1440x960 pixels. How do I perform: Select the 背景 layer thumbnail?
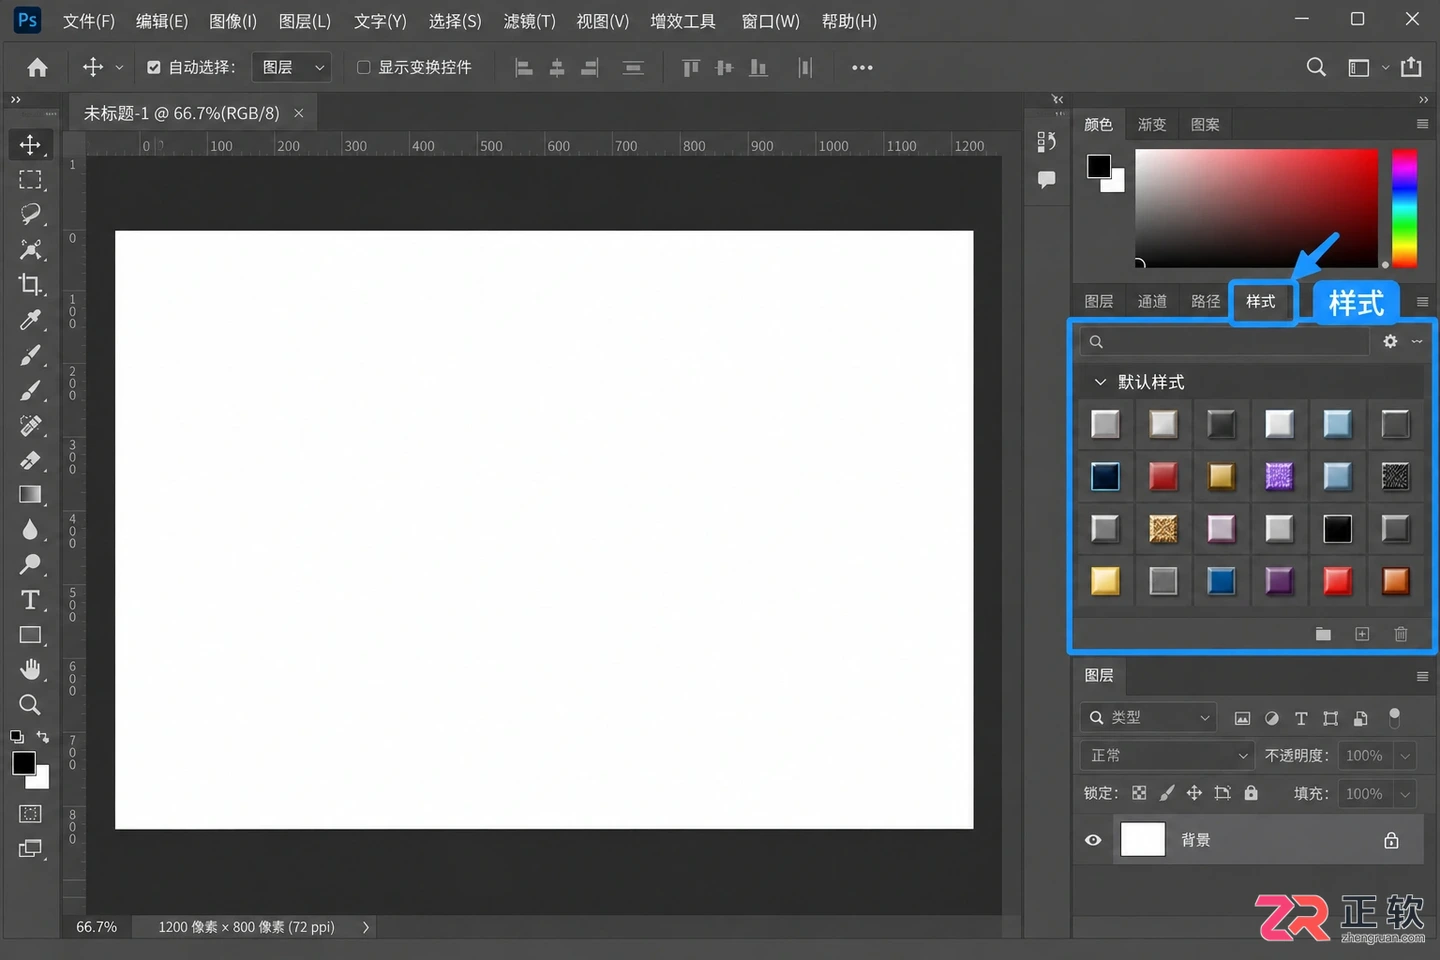(x=1143, y=840)
